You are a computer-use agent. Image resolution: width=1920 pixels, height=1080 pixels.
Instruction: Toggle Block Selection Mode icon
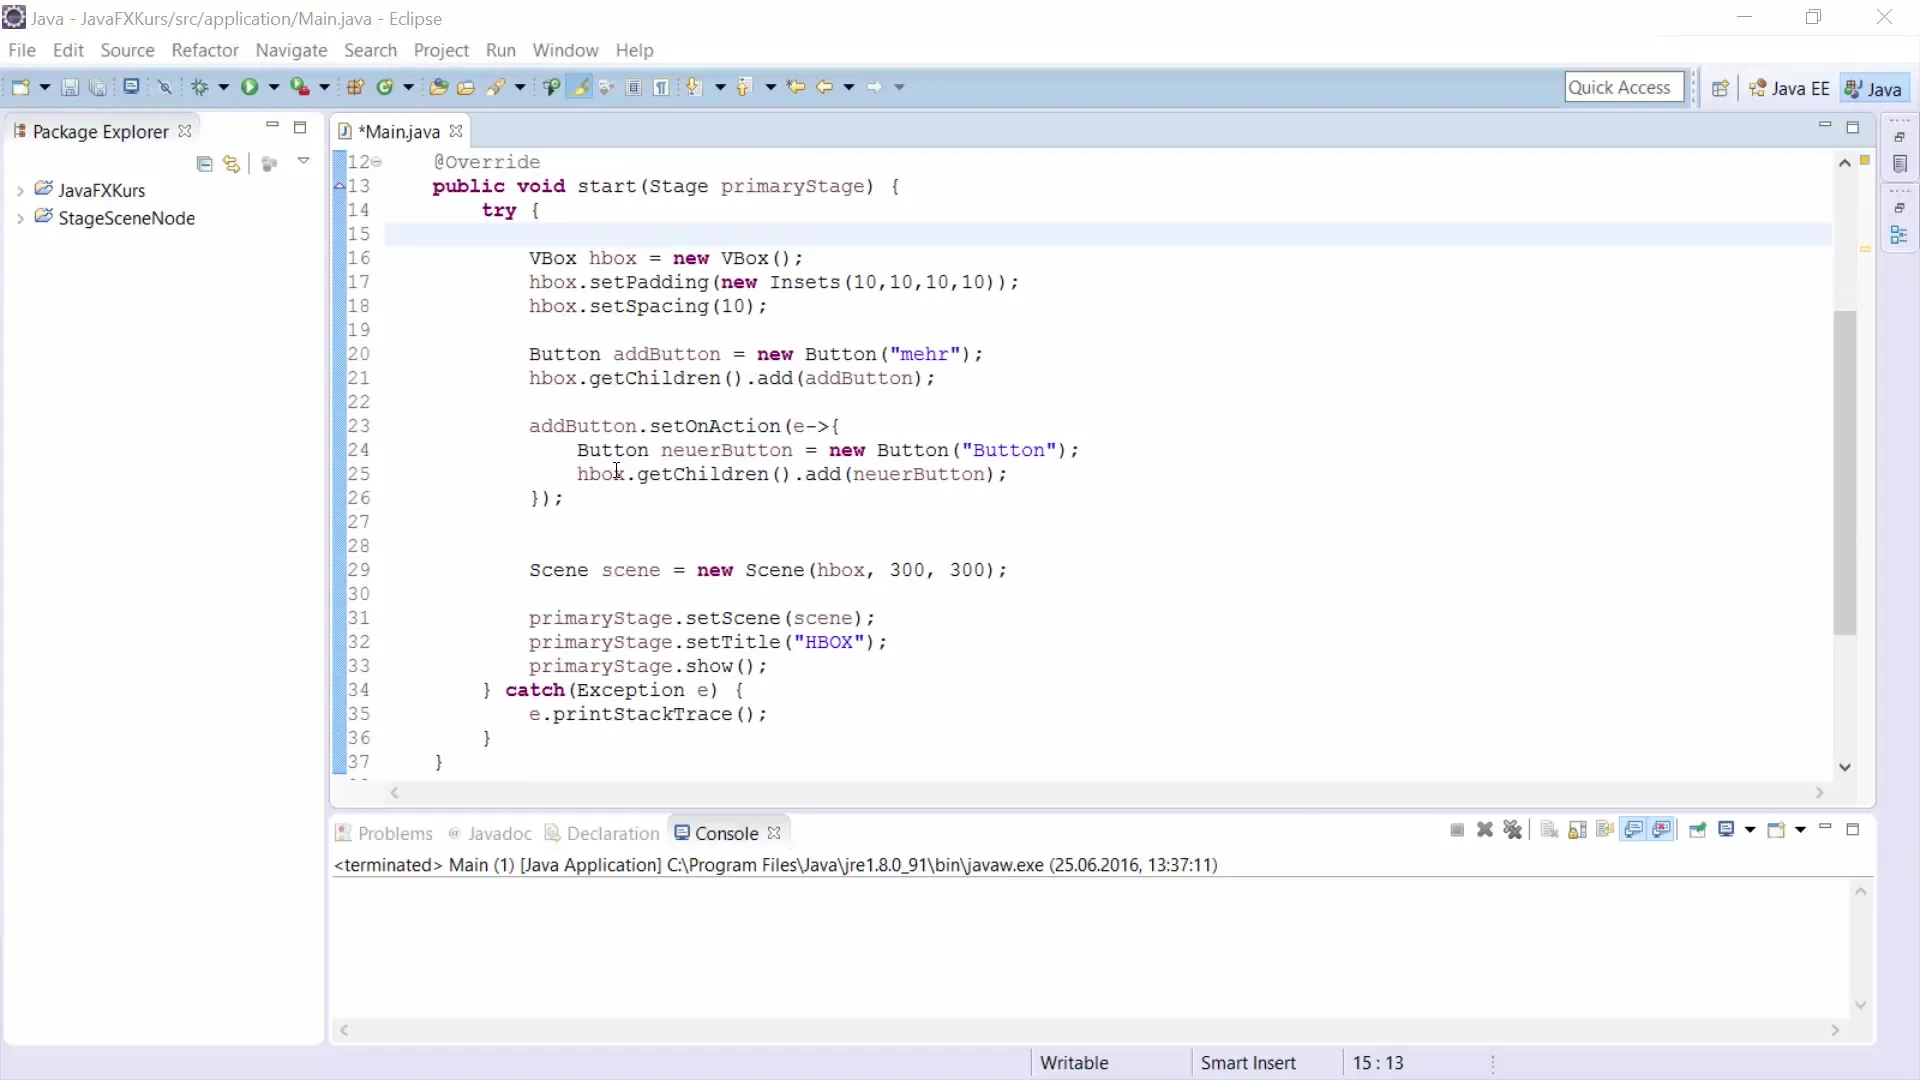point(634,87)
